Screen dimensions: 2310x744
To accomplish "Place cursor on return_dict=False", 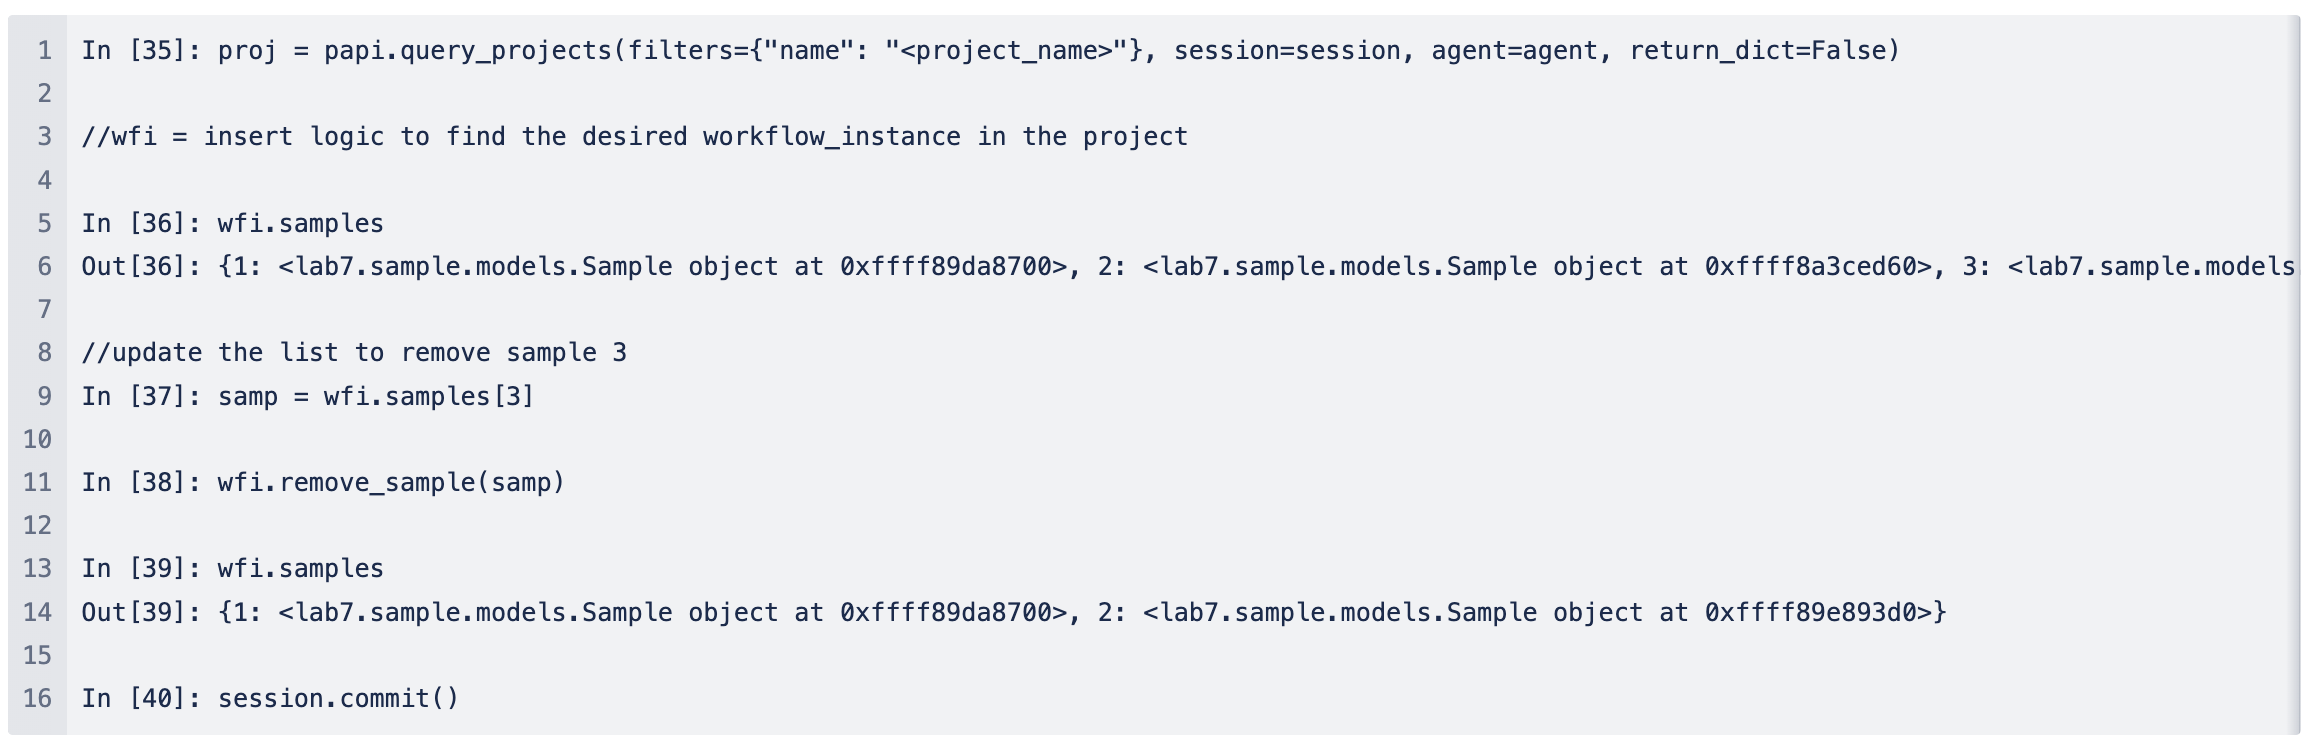I will pyautogui.click(x=1756, y=51).
